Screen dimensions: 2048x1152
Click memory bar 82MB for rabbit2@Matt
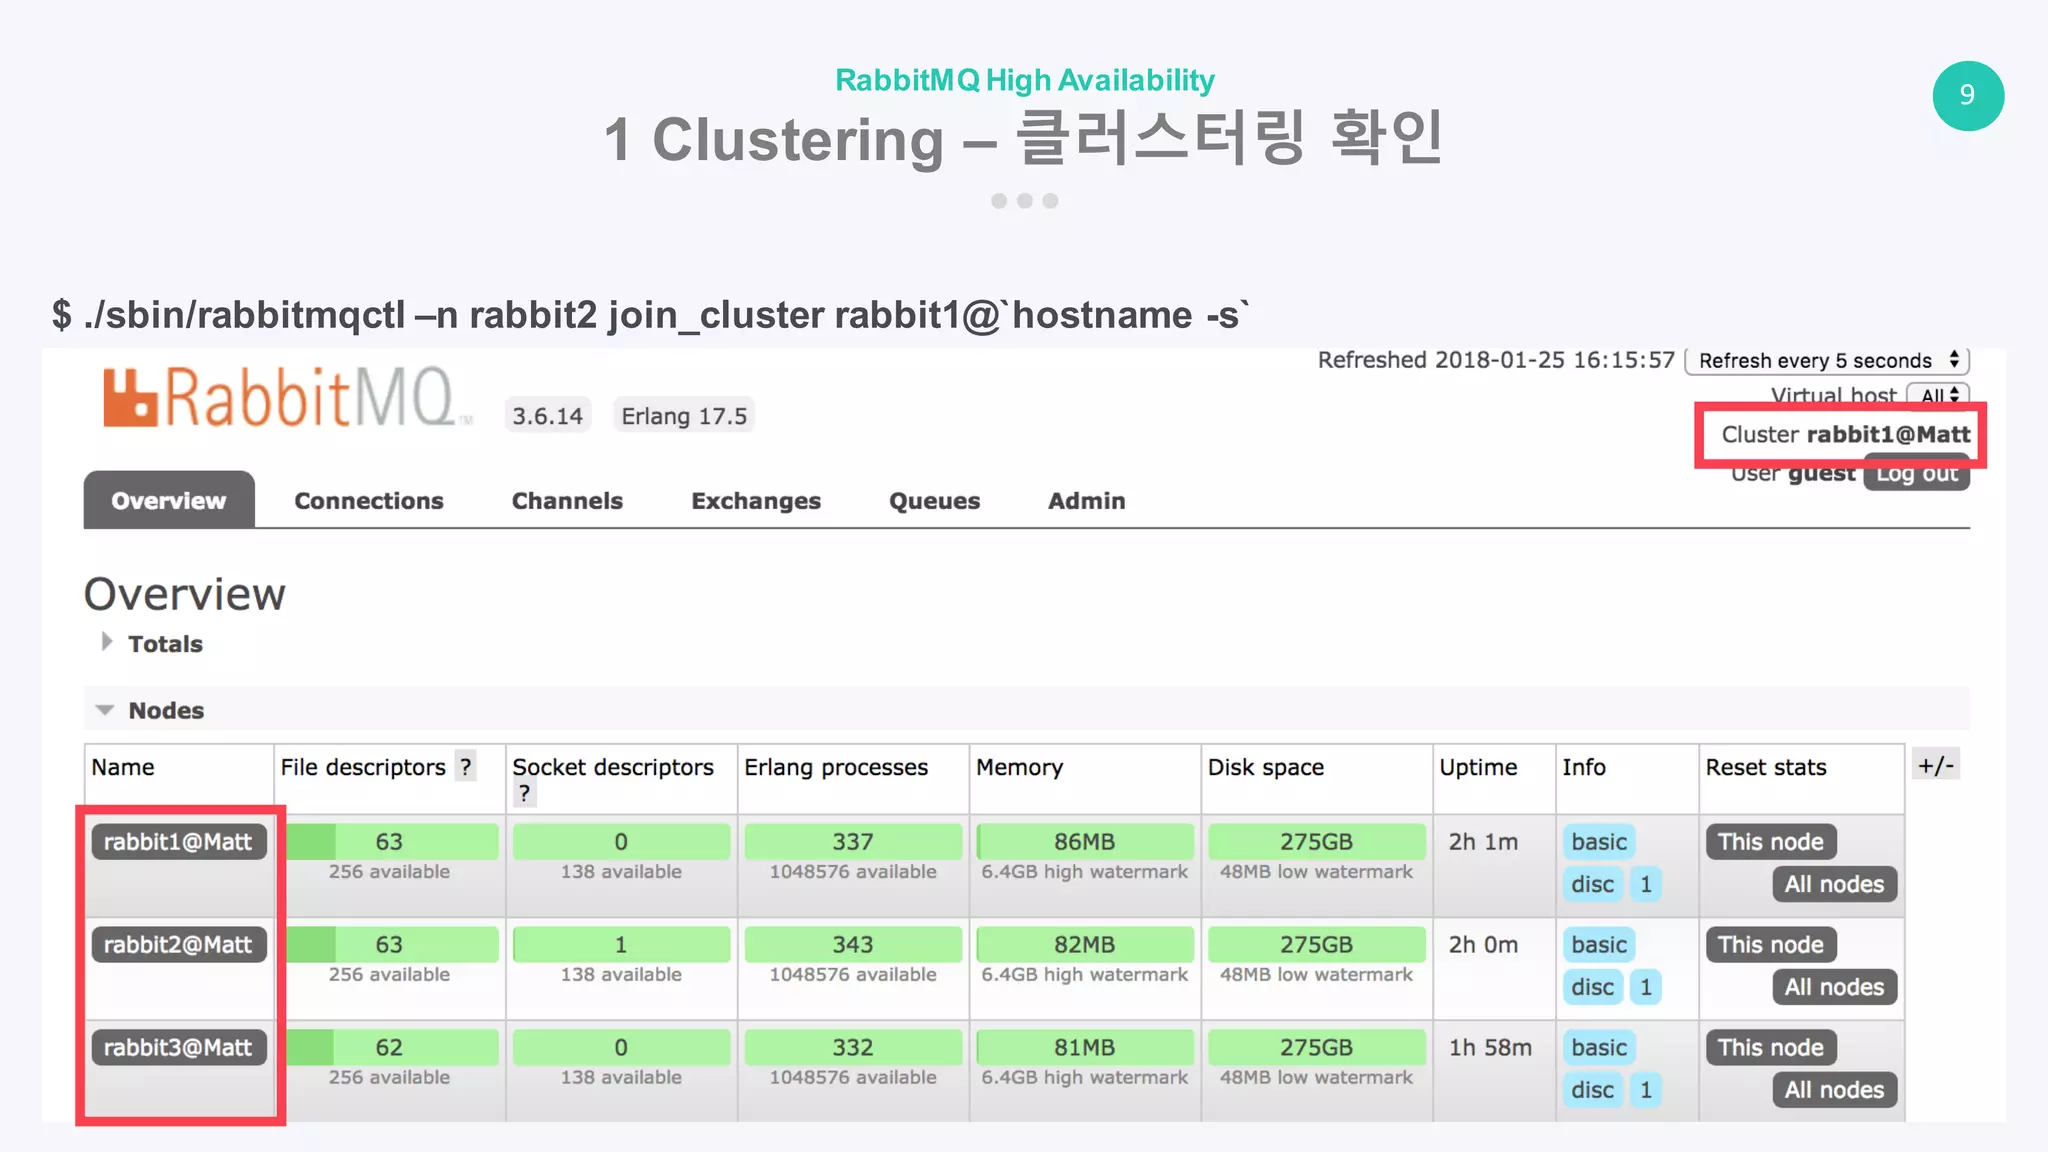point(1085,945)
